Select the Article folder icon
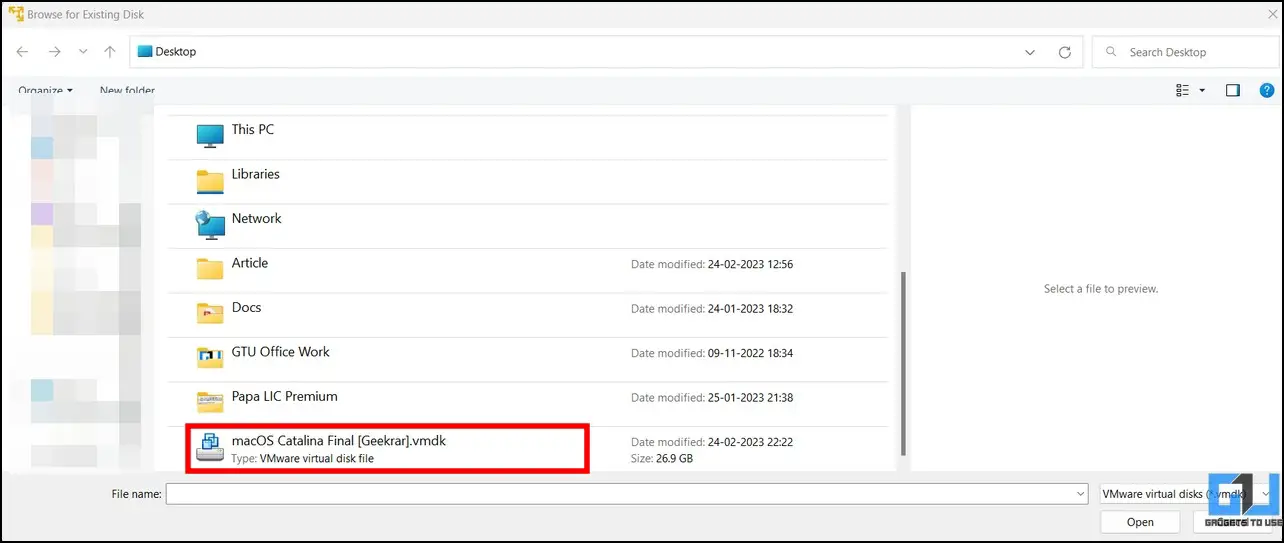Viewport: 1284px width, 543px height. 210,270
